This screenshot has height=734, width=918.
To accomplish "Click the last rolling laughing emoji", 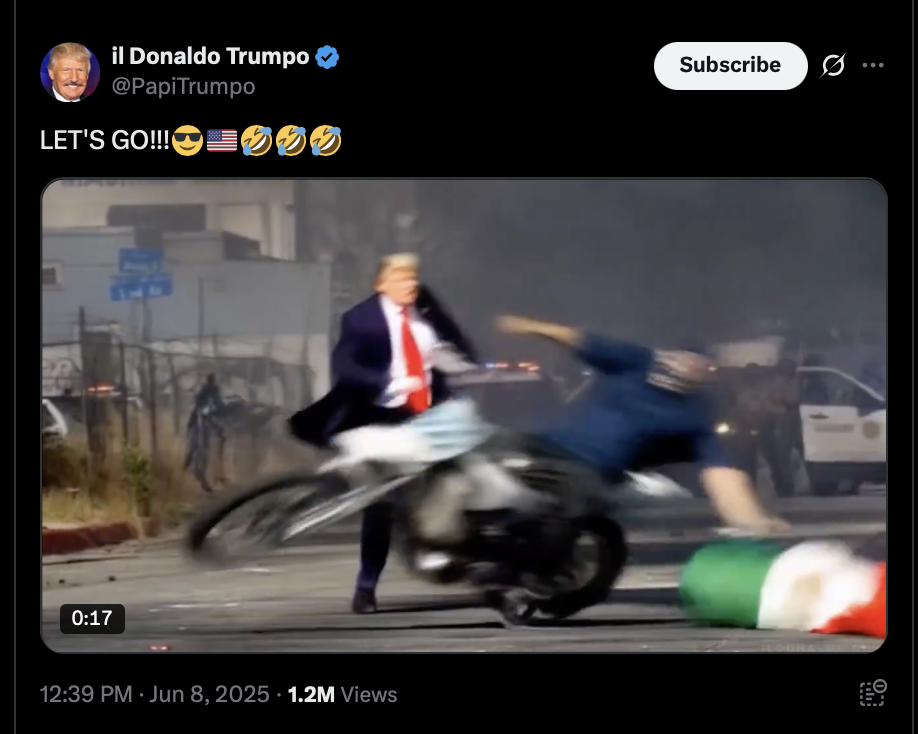I will pyautogui.click(x=326, y=140).
